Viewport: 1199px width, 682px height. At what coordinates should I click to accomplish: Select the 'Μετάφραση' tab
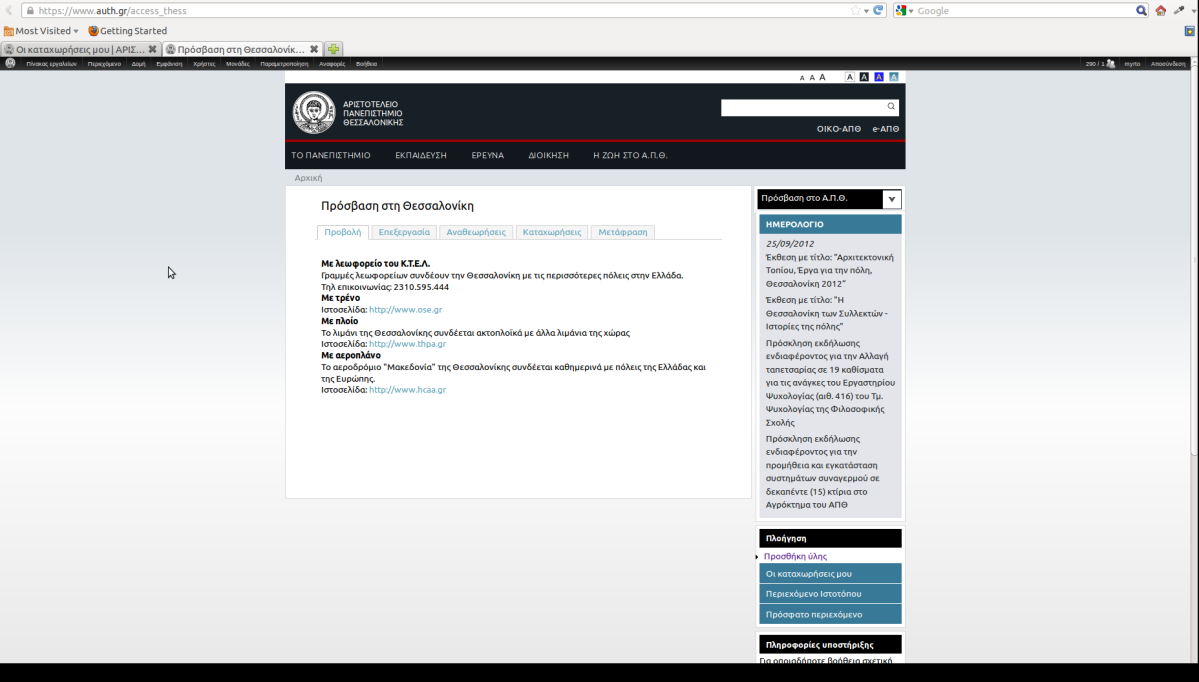click(622, 232)
